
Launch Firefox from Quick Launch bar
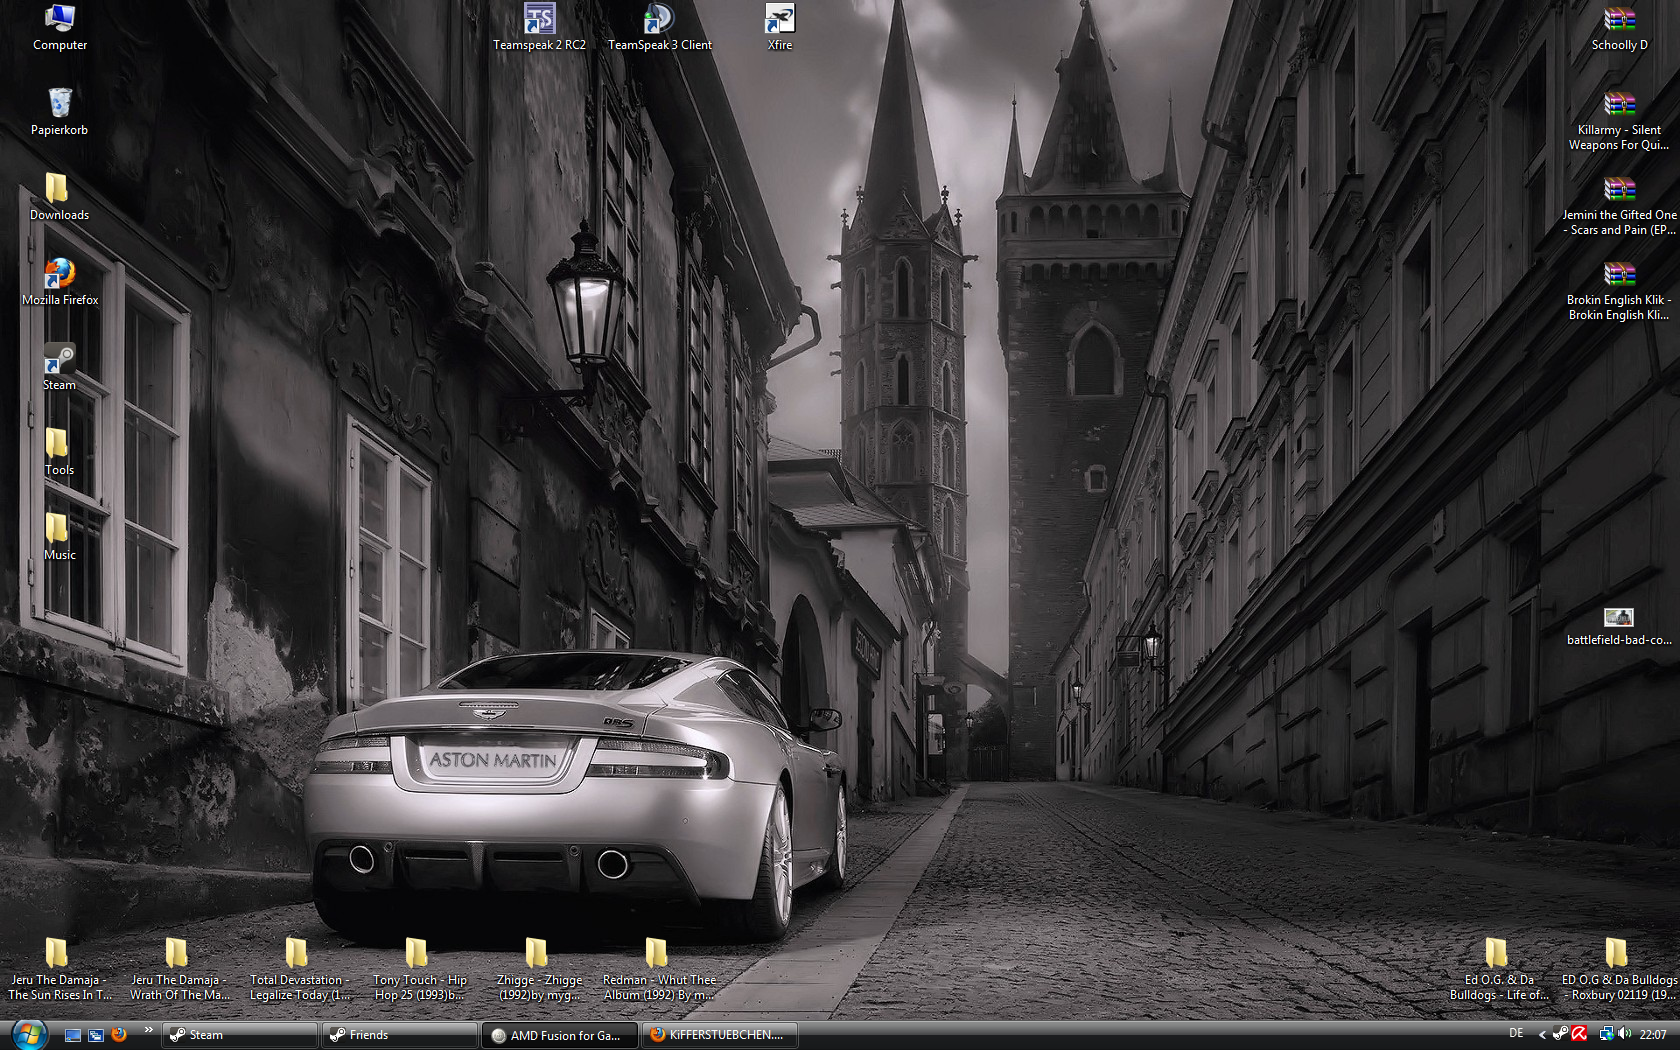tap(119, 1034)
